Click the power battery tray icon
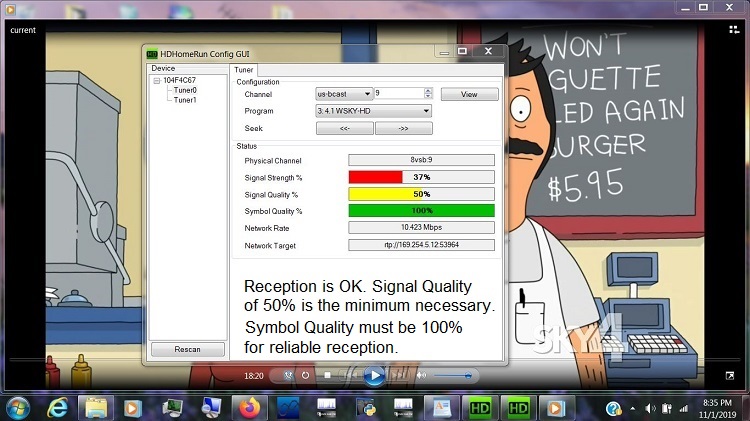 click(x=667, y=409)
